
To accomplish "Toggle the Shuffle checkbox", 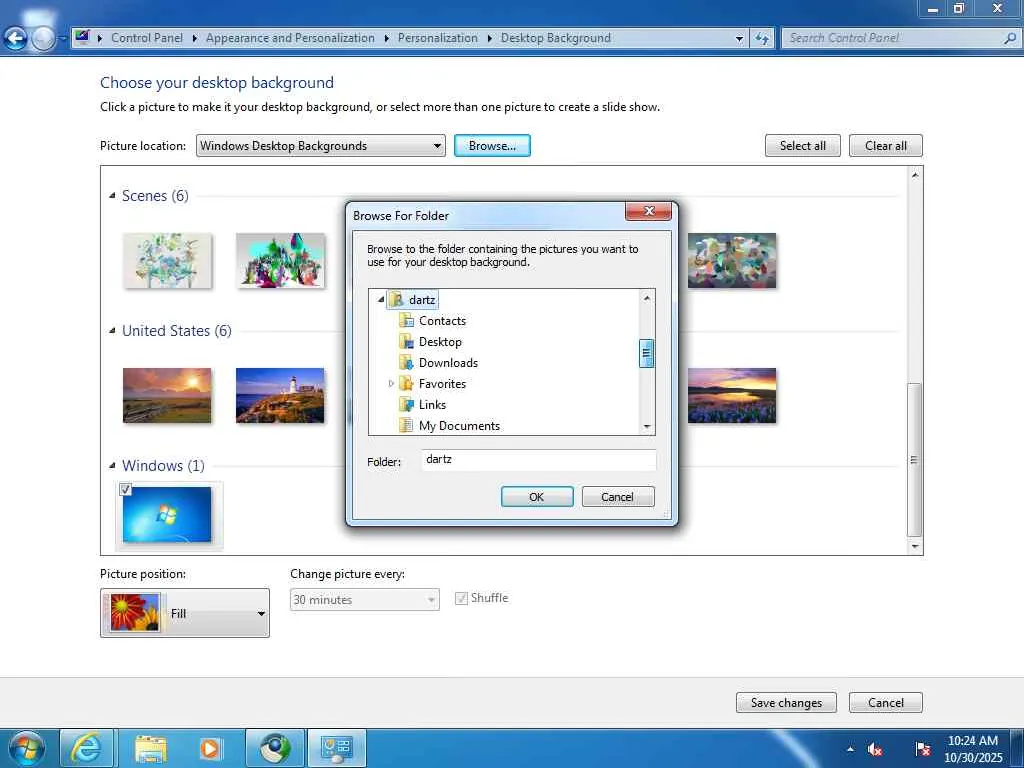I will coord(461,598).
